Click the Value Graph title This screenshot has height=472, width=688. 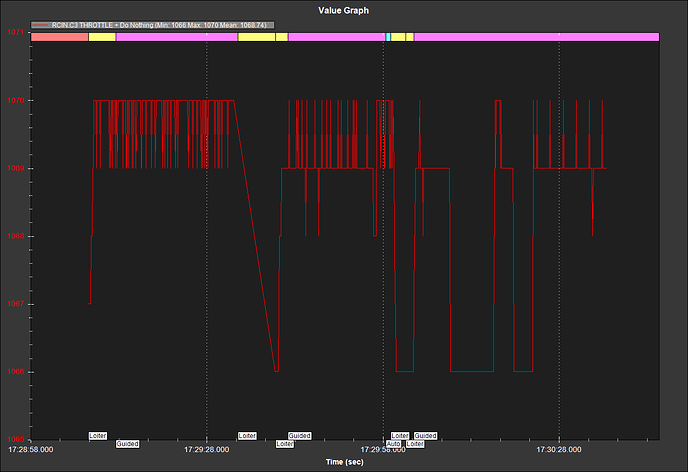(x=345, y=8)
